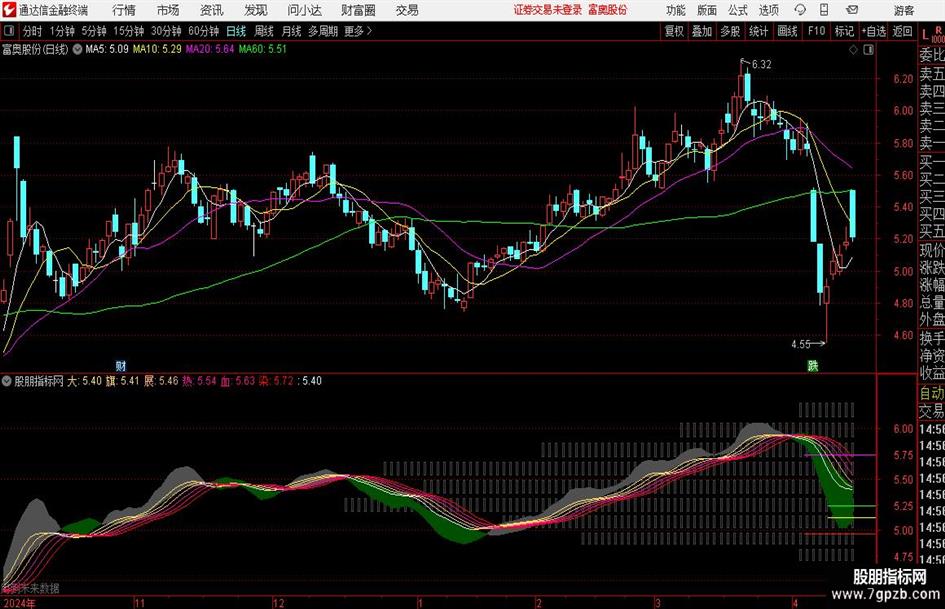Viewport: 945px width, 609px height.
Task: Click the R 1000 icon in the right panel
Action: (x=938, y=34)
